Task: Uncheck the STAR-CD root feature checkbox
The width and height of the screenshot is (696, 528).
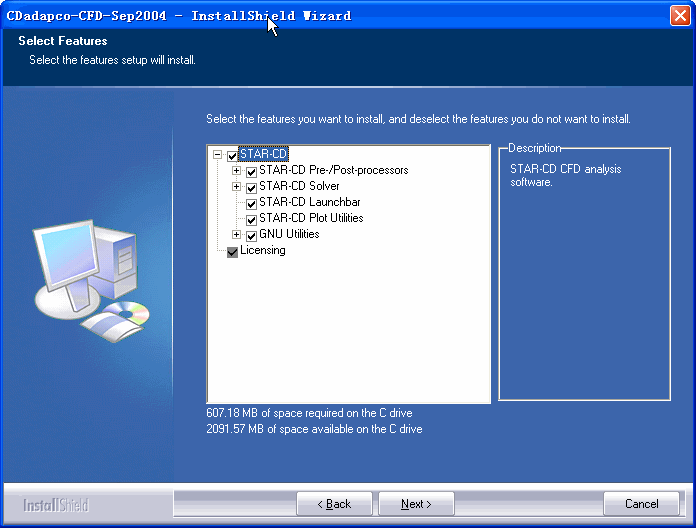Action: pos(232,156)
